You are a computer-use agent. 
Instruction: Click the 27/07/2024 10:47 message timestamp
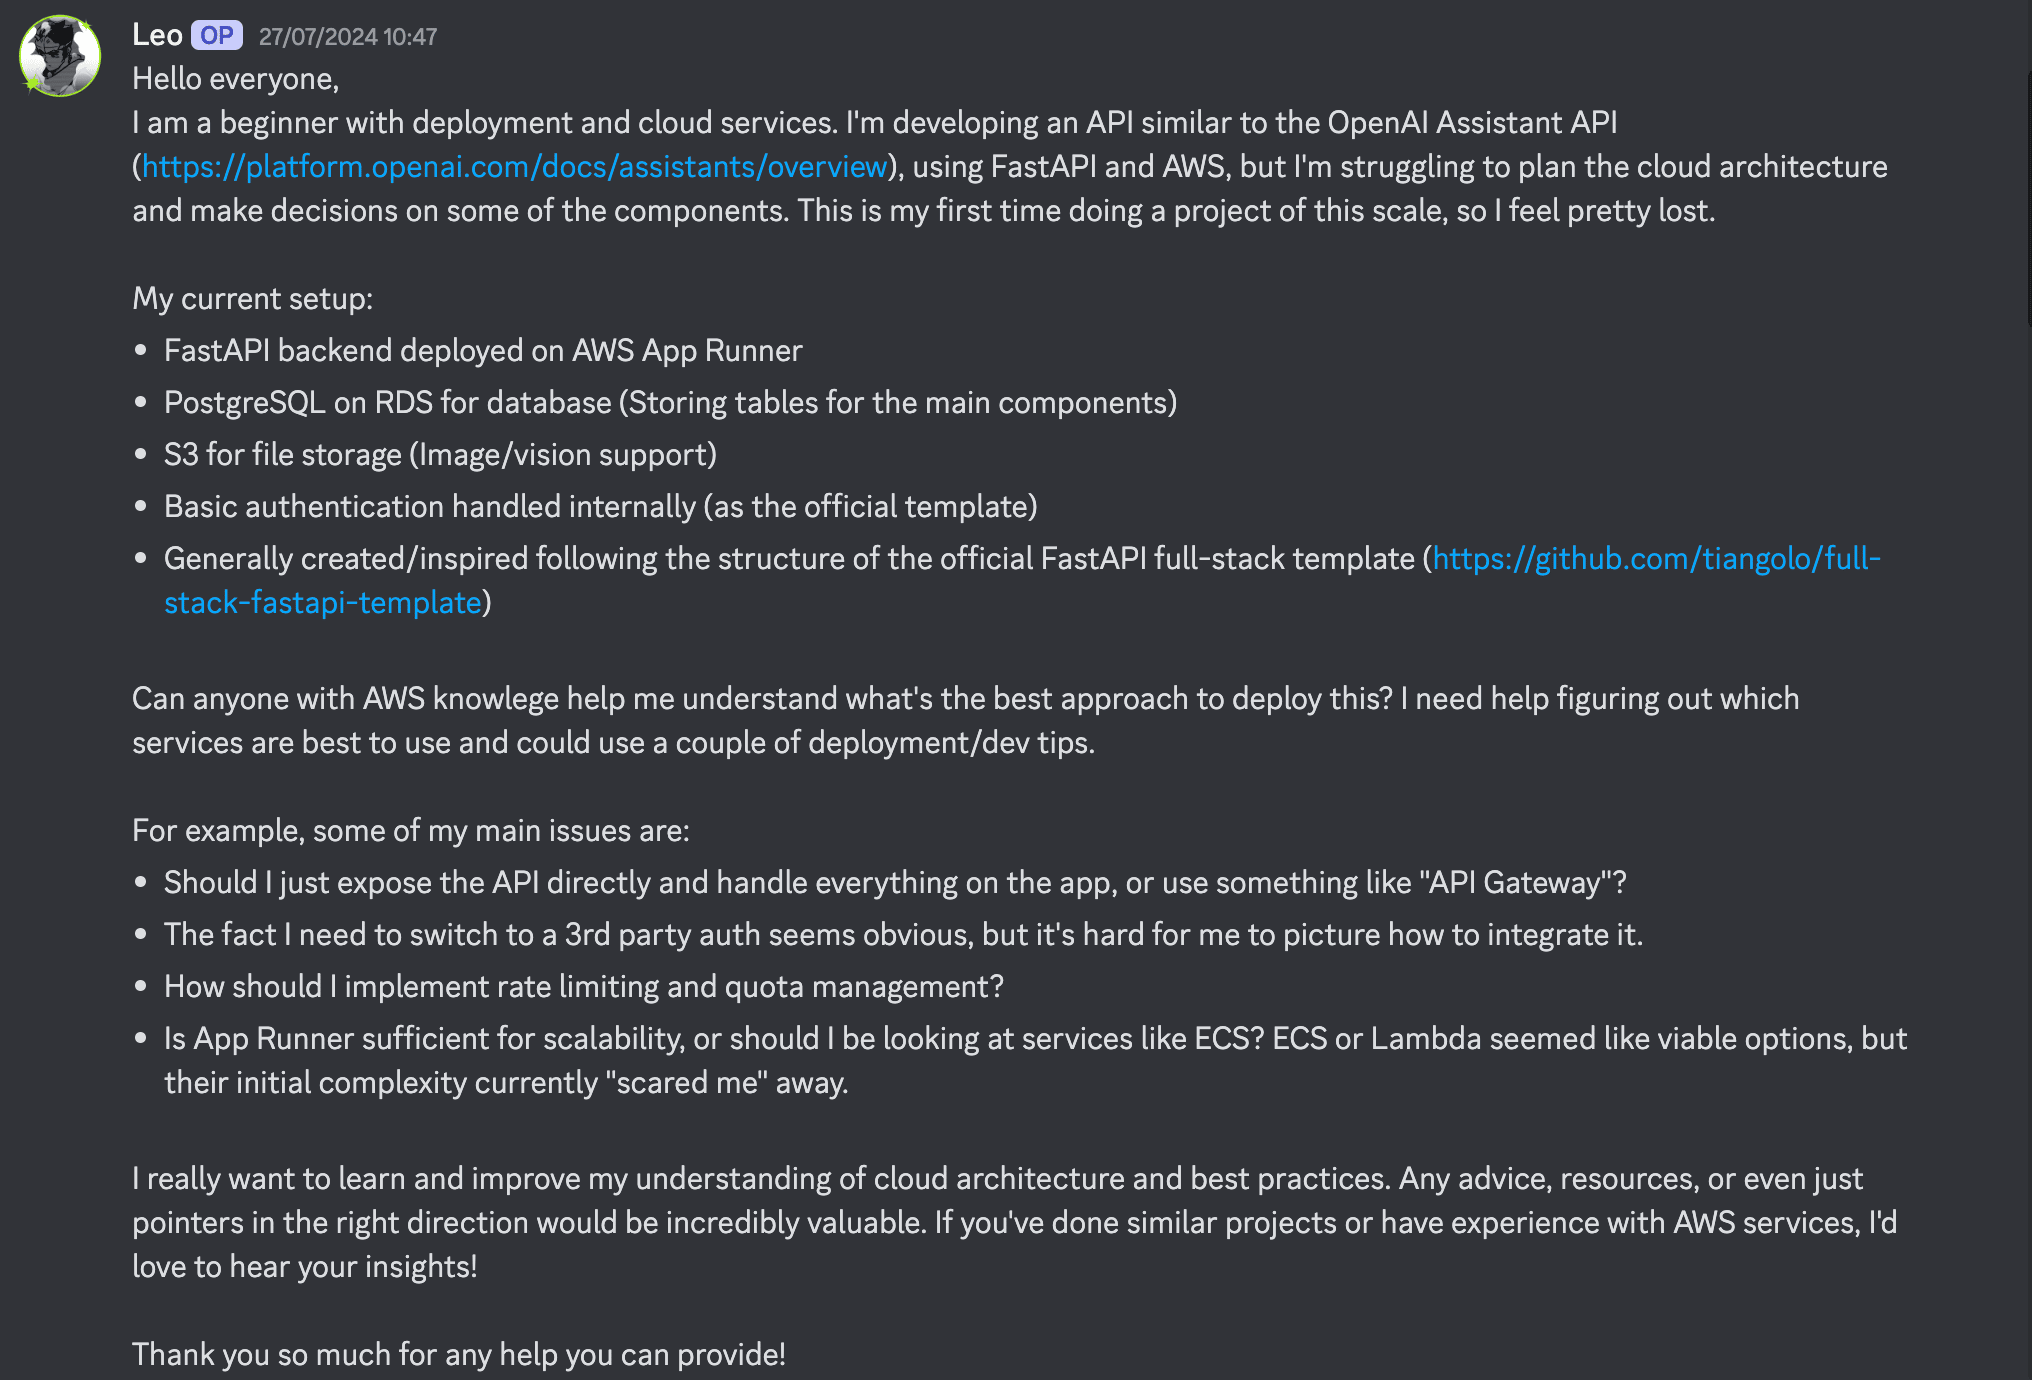[x=348, y=36]
